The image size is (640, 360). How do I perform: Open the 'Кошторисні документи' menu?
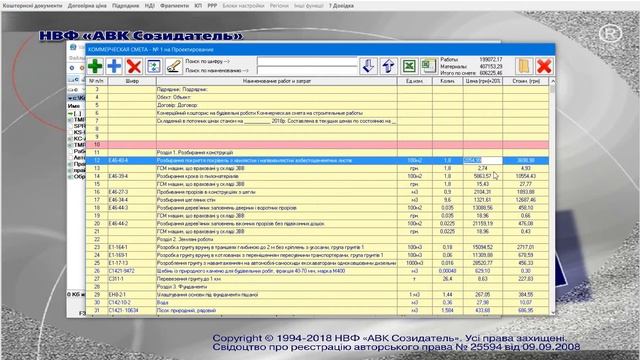tap(32, 6)
